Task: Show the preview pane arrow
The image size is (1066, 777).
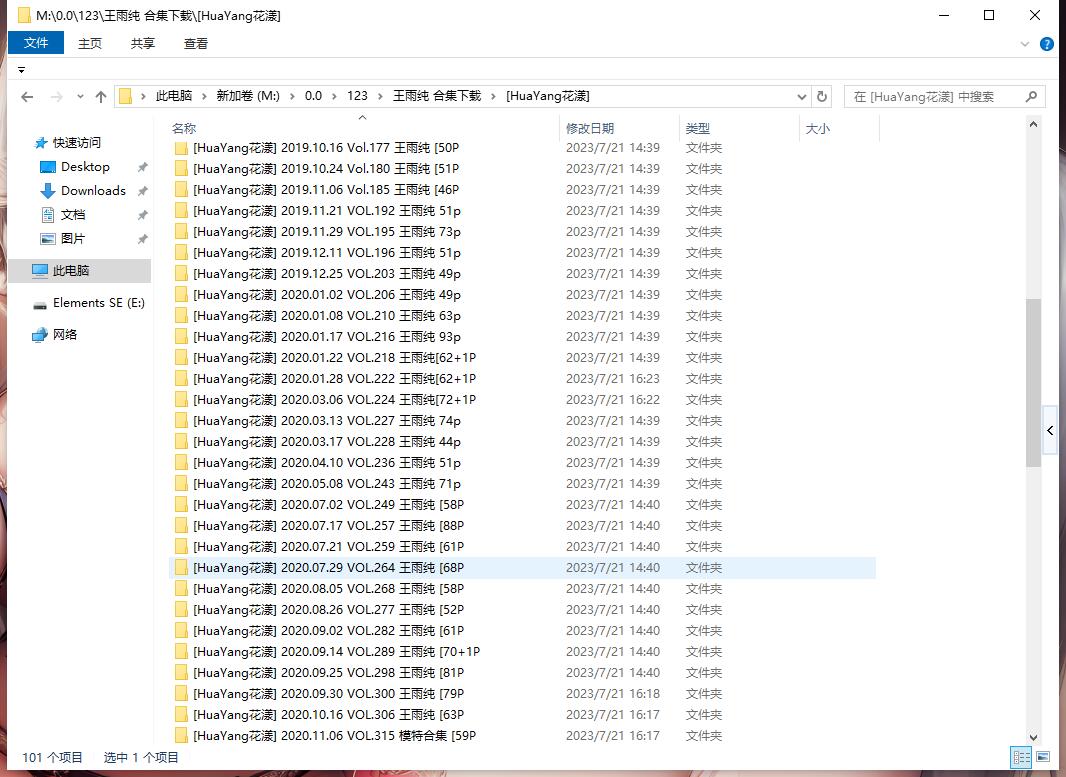Action: pyautogui.click(x=1050, y=430)
